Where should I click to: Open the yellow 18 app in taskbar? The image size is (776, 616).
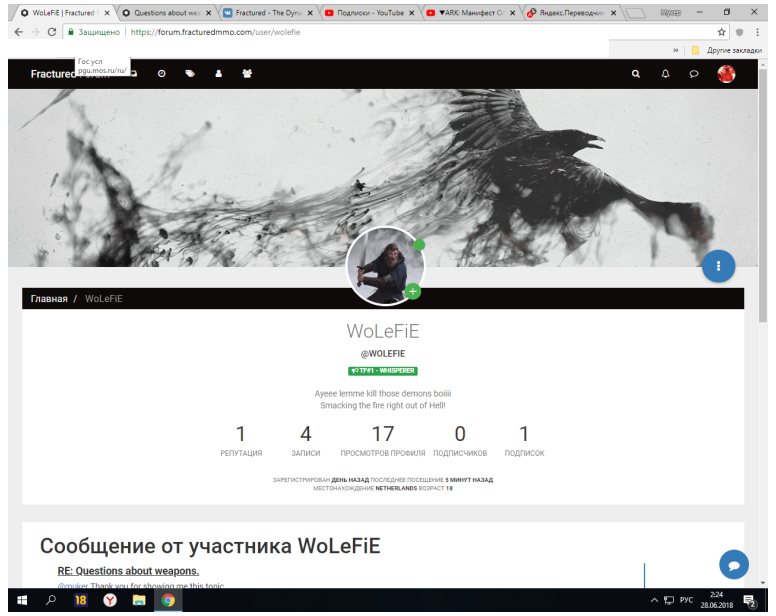tap(81, 600)
